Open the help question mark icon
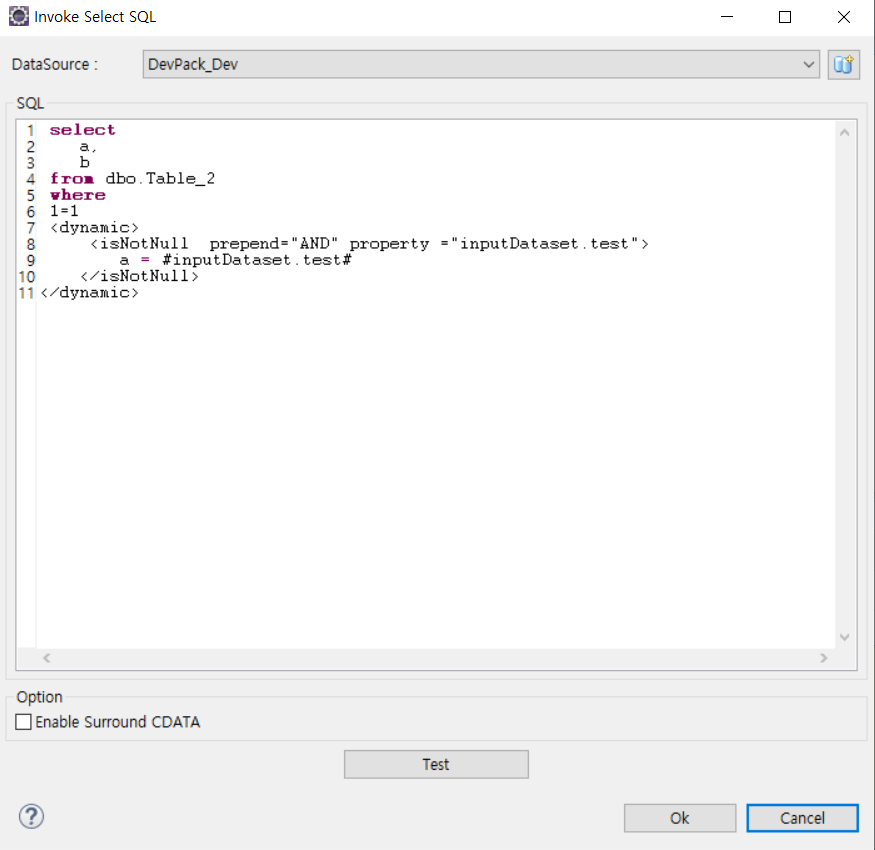The image size is (875, 850). 31,816
